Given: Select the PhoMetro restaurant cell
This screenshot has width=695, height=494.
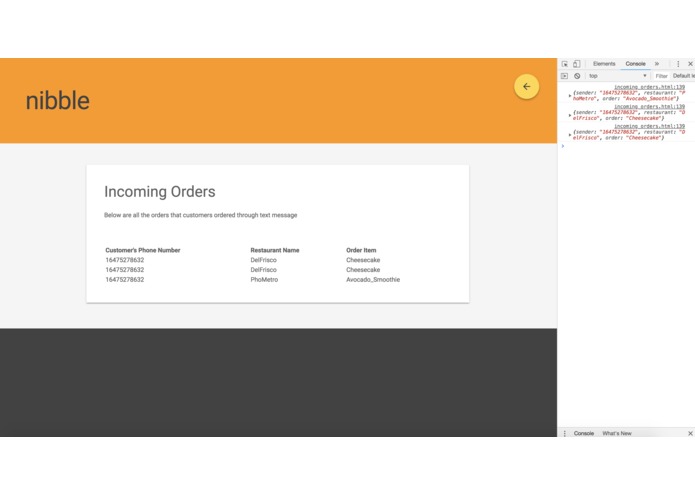Looking at the screenshot, I should tap(264, 280).
